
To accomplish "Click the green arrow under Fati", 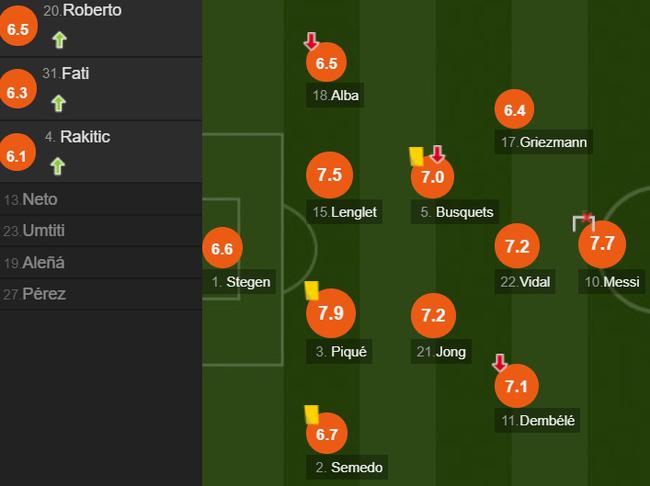I will (59, 102).
